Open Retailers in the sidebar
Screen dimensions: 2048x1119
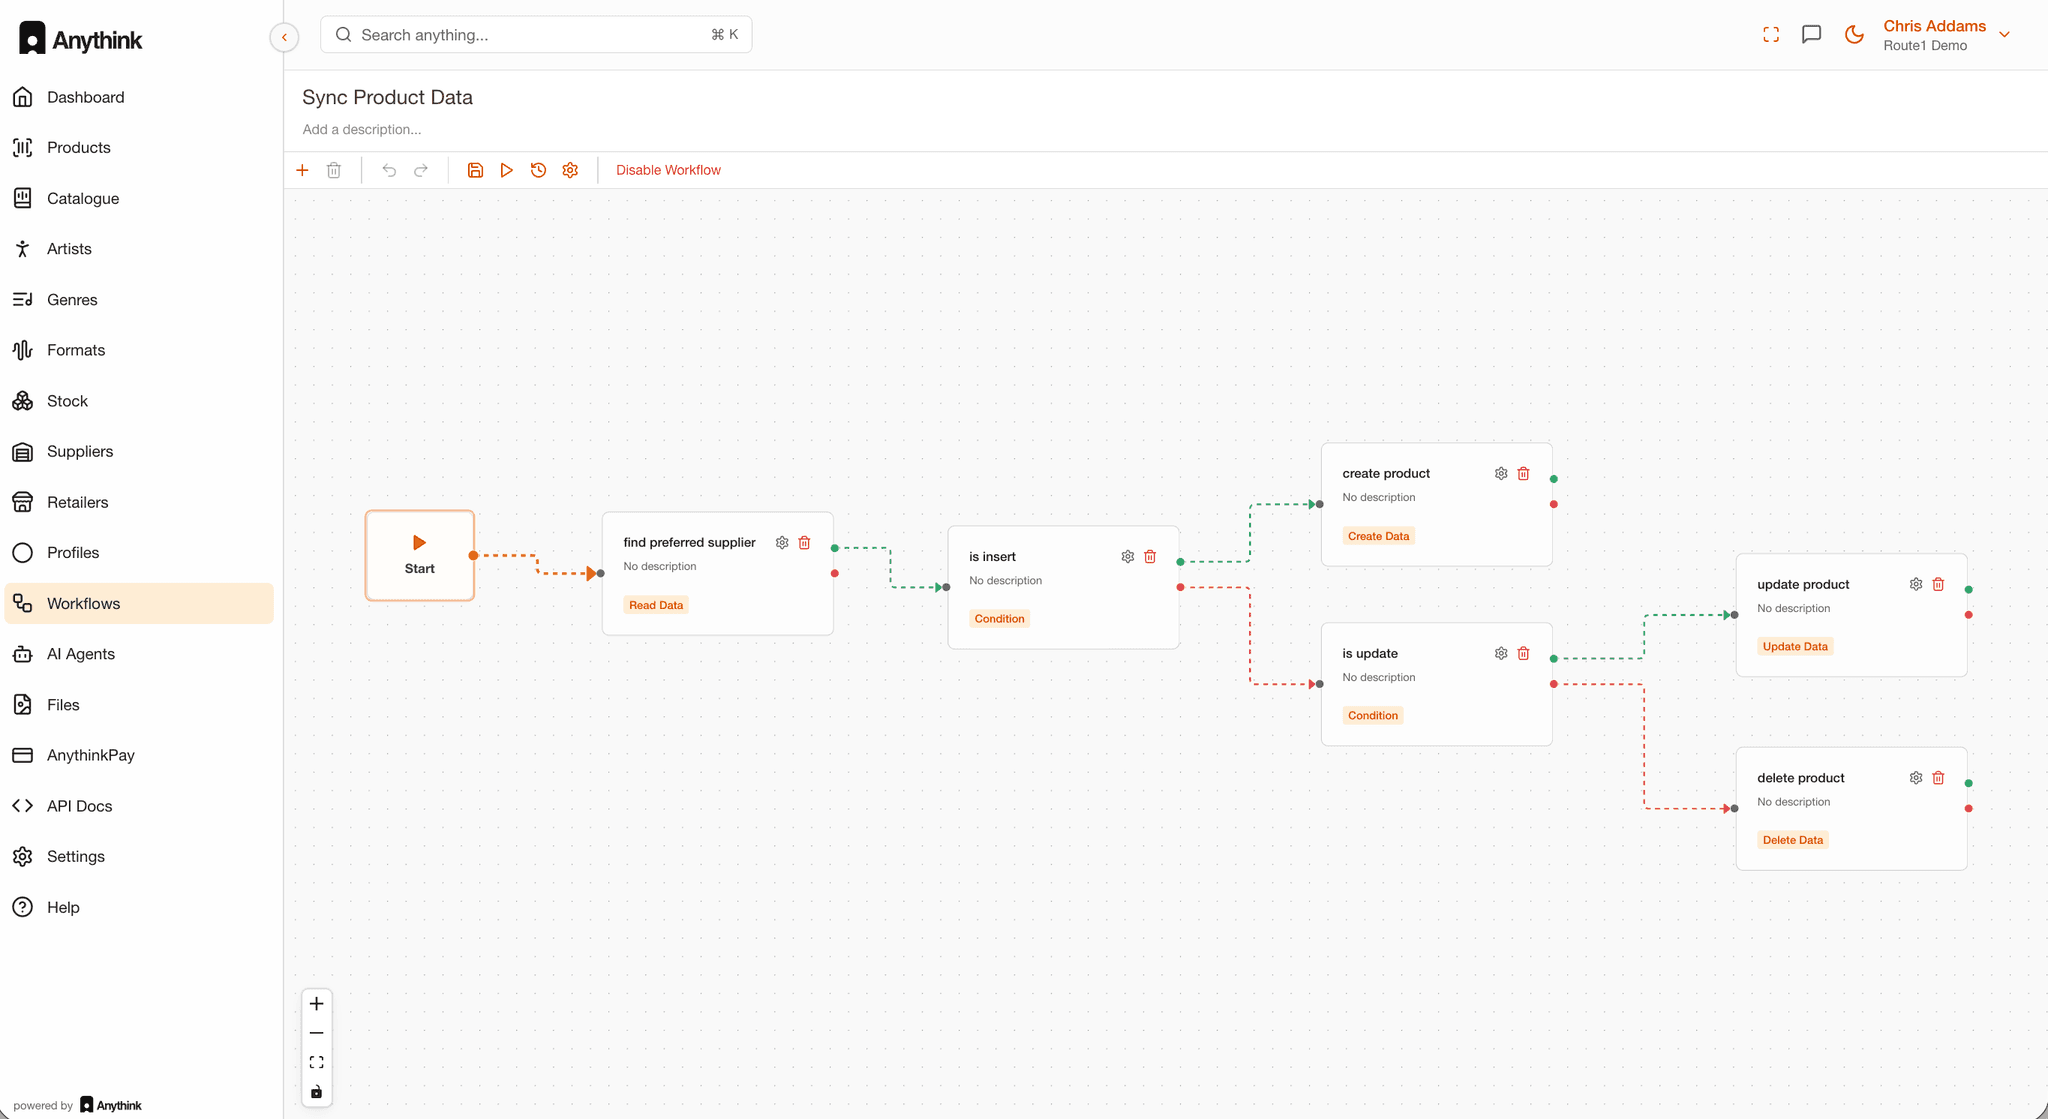[138, 502]
